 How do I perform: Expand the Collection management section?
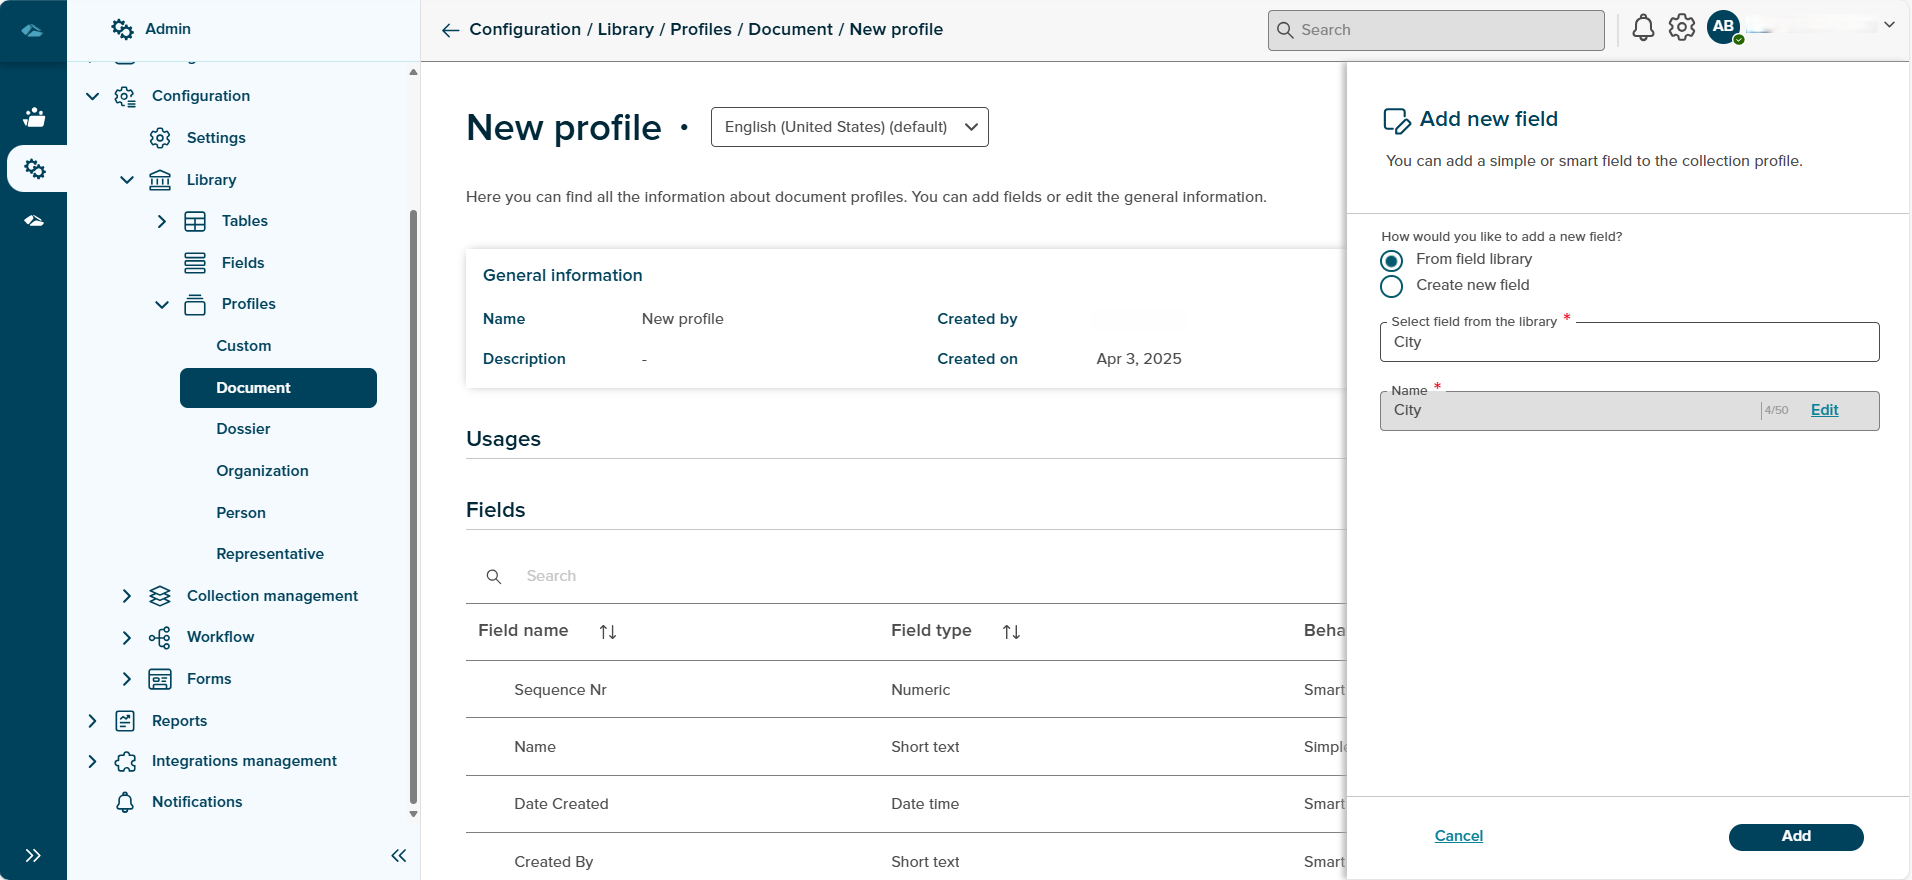click(126, 596)
